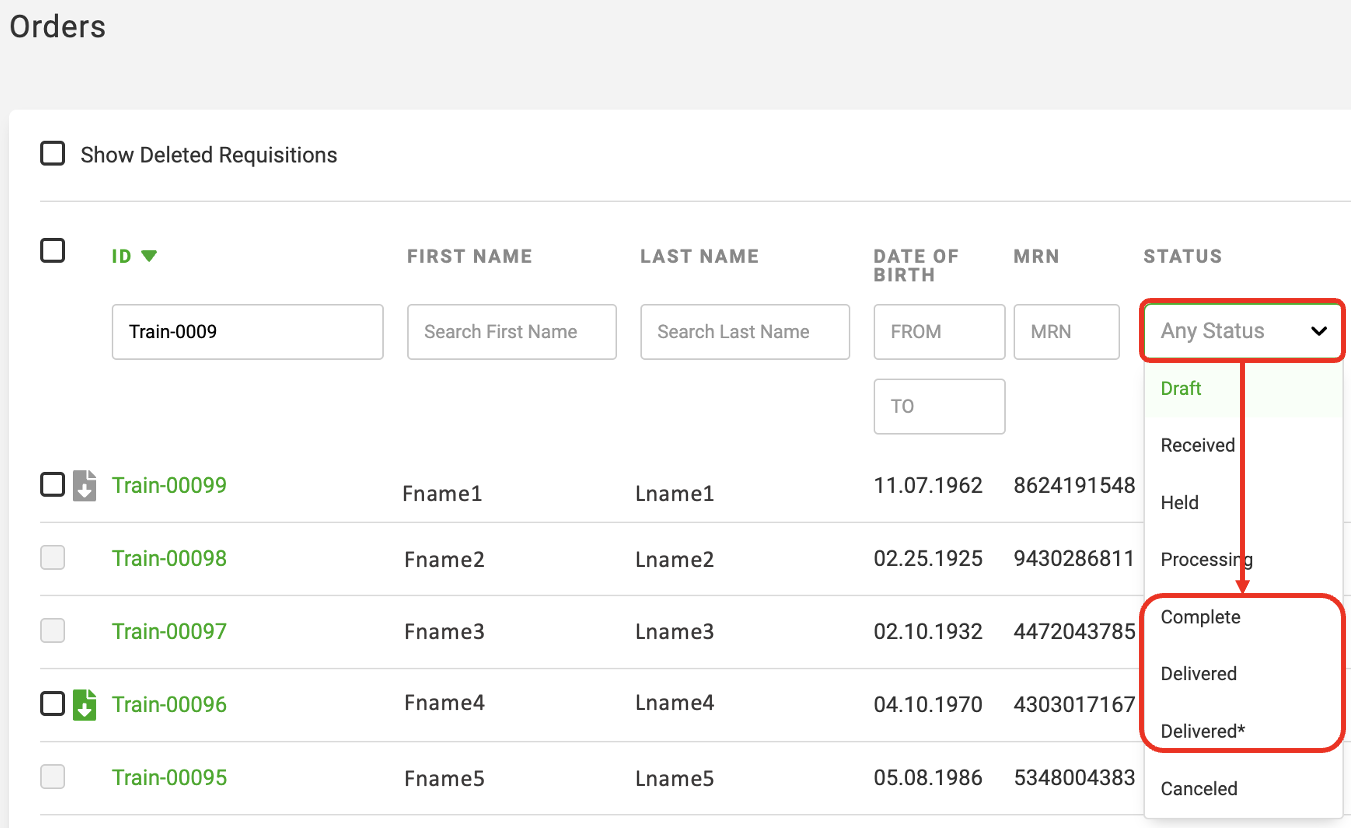Open order Train-00098 link
This screenshot has width=1358, height=828.
coord(169,558)
